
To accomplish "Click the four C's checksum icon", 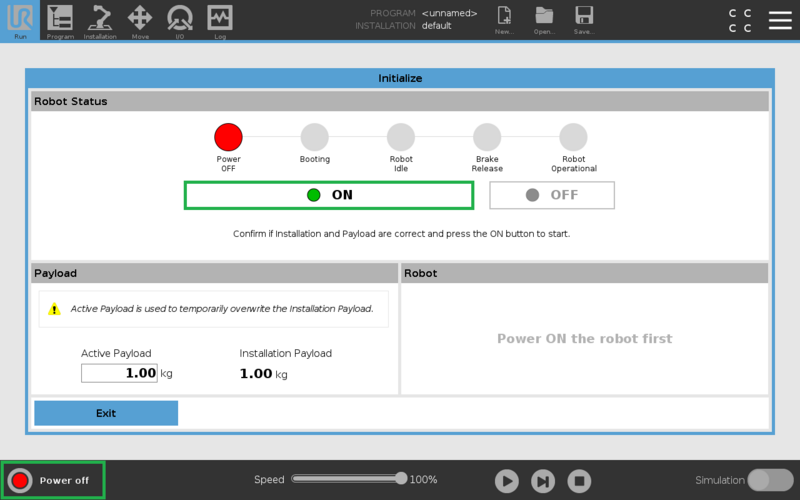I will [x=740, y=20].
